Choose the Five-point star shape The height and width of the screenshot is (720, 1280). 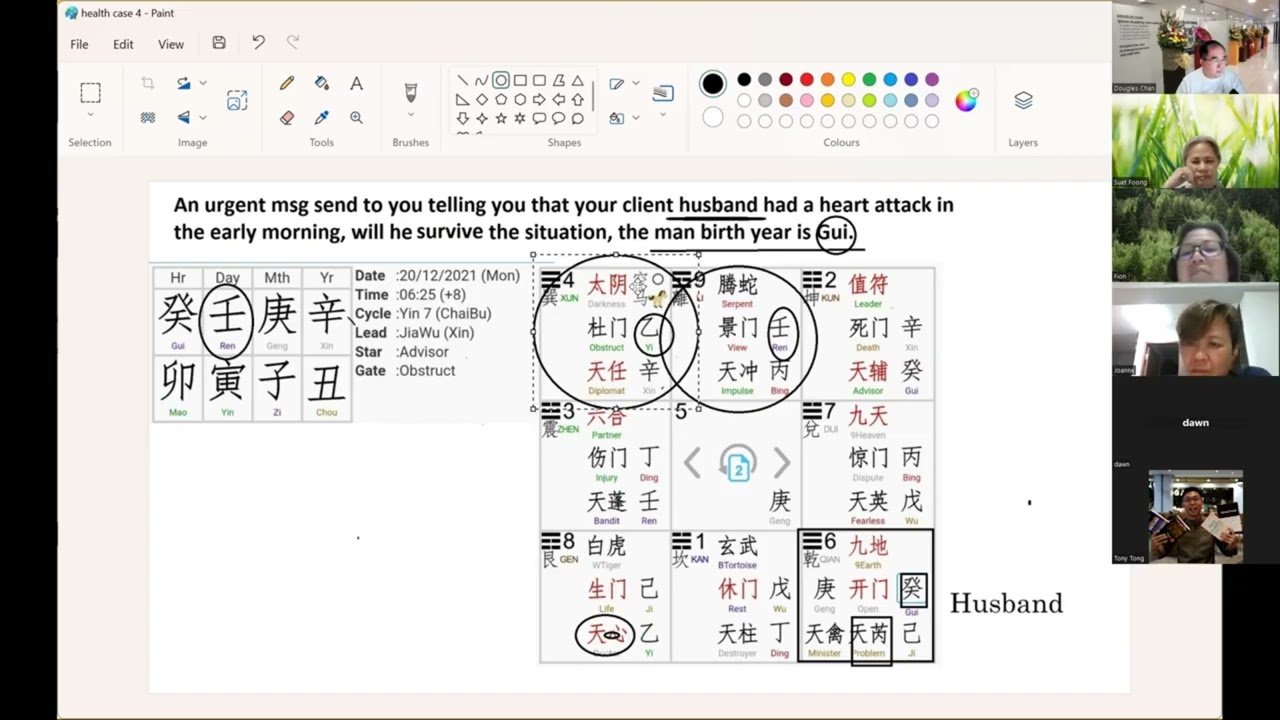[x=500, y=119]
